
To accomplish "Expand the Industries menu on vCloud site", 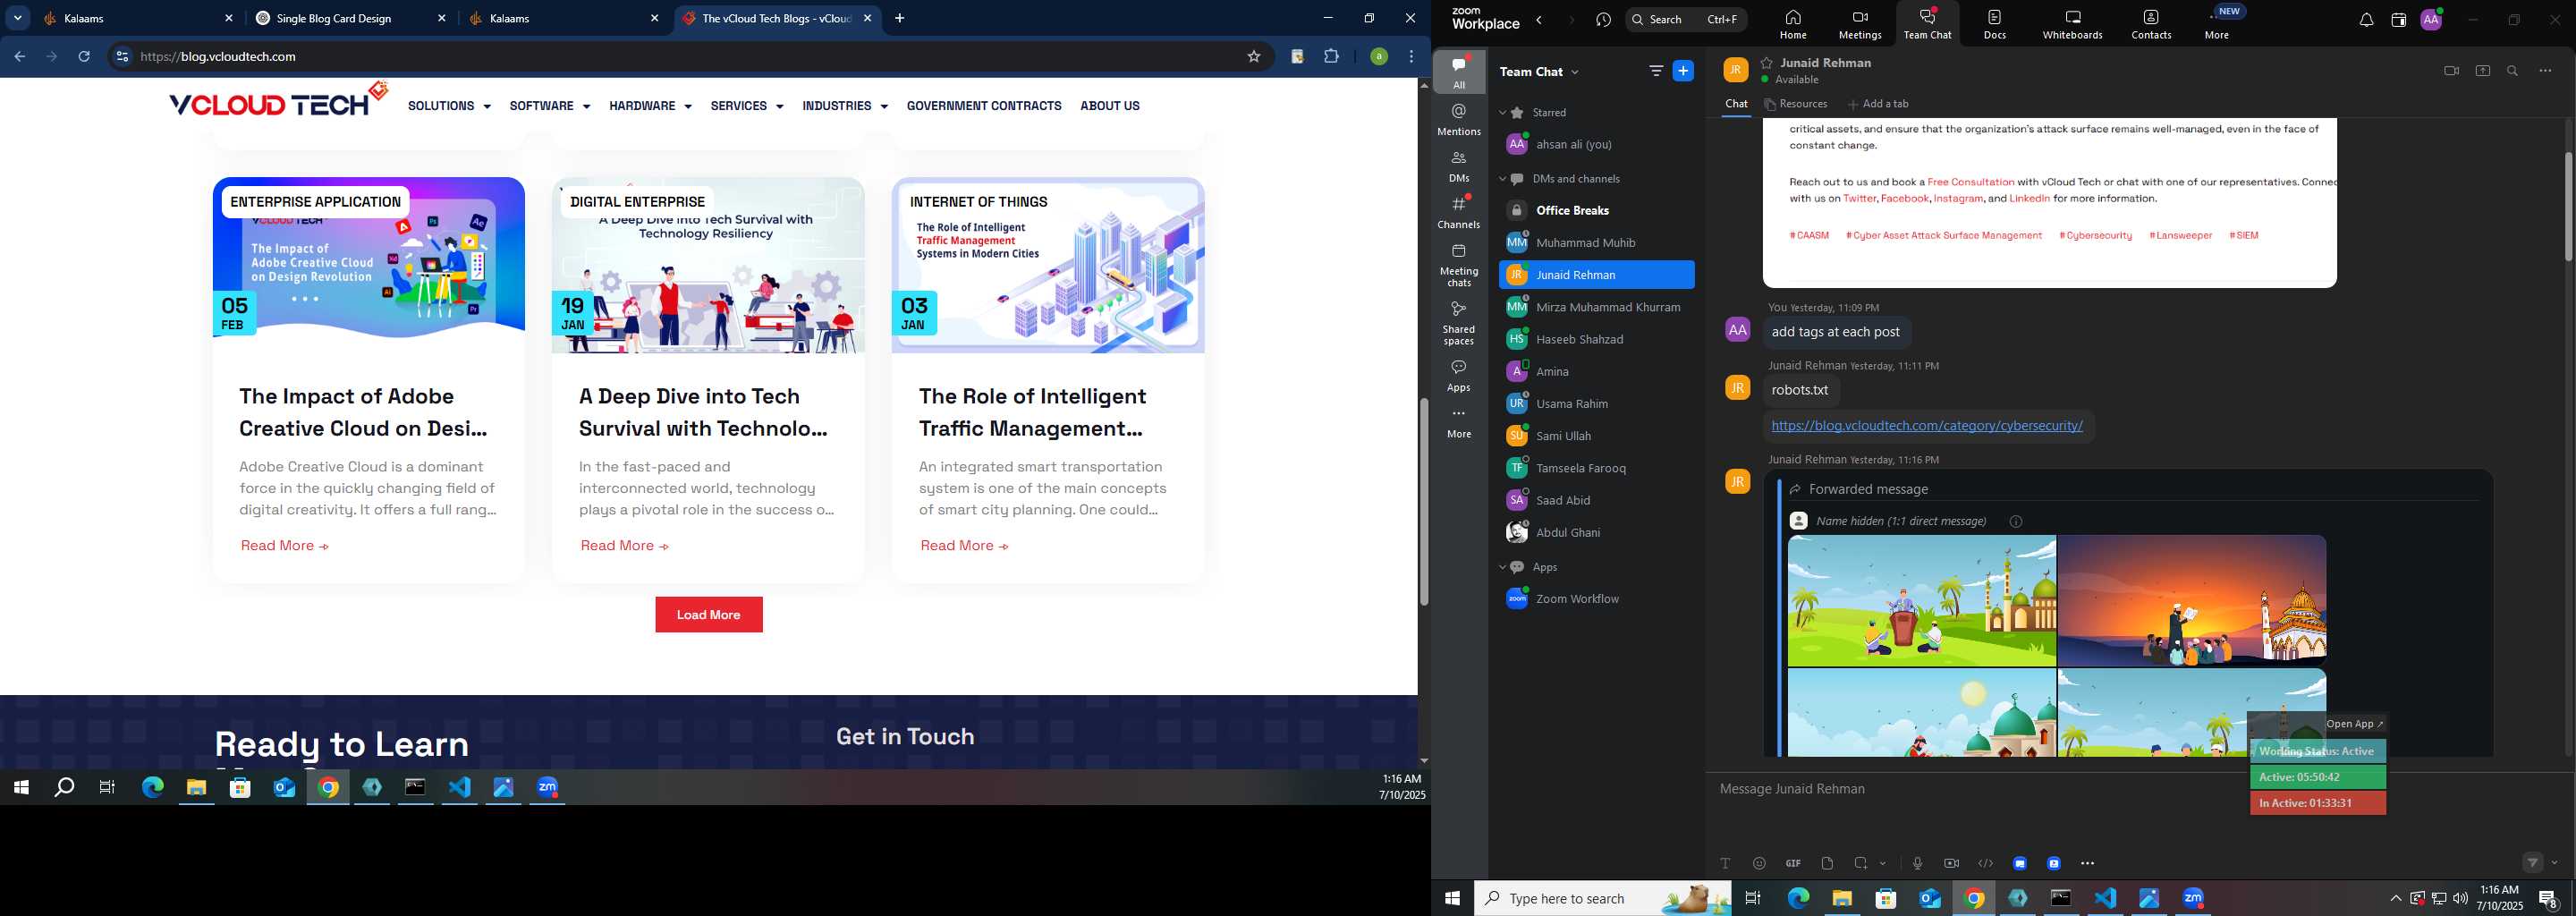I will [x=844, y=106].
